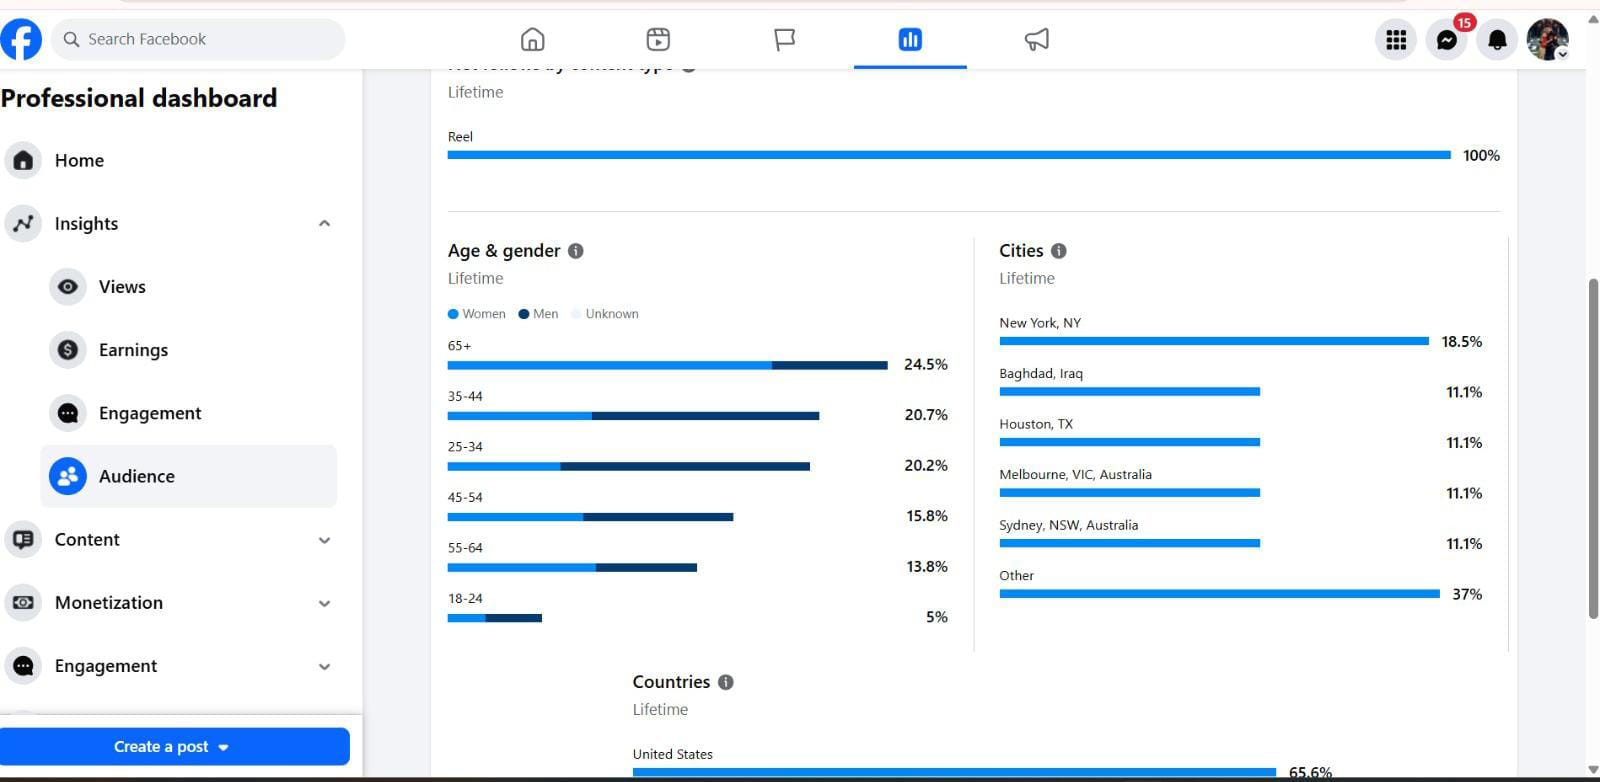Screen dimensions: 1600x782
Task: Open the Messenger icon with 15 badge
Action: click(x=1447, y=39)
